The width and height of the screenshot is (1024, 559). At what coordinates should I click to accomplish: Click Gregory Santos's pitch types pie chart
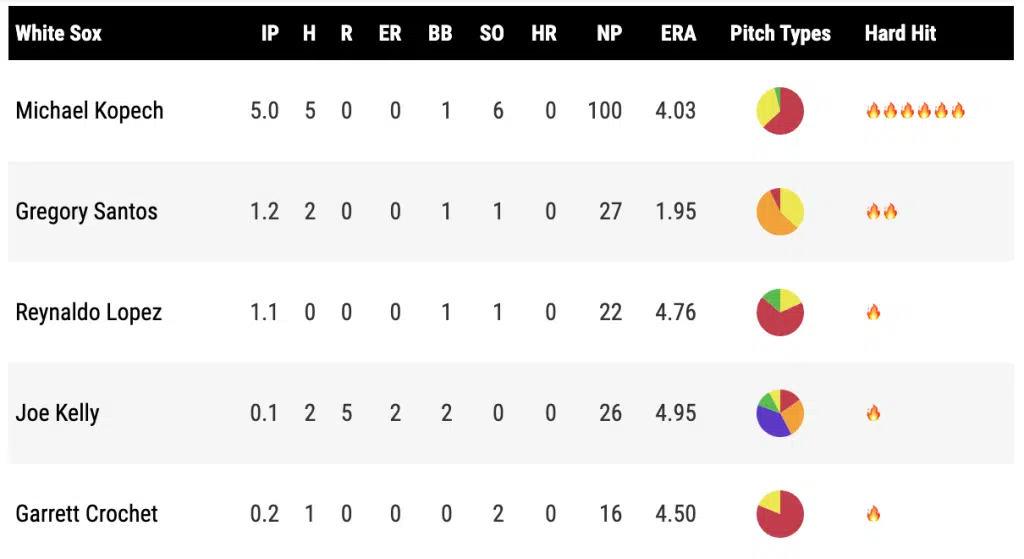[x=780, y=211]
